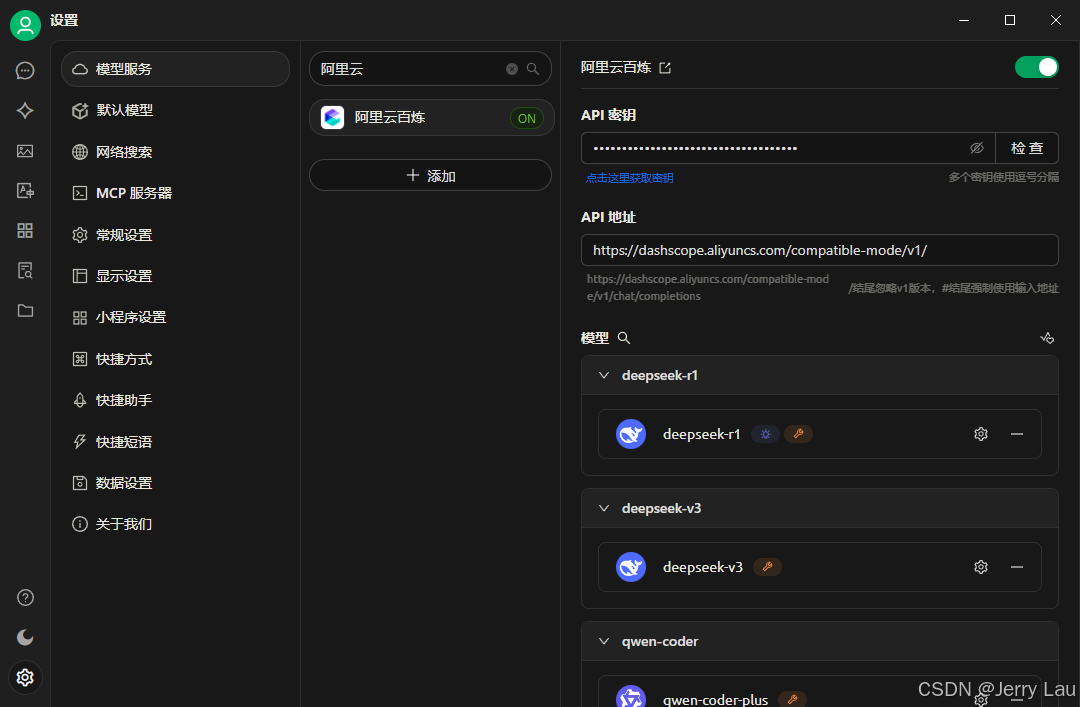
Task: Open 快捷助手 settings menu
Action: (176, 400)
